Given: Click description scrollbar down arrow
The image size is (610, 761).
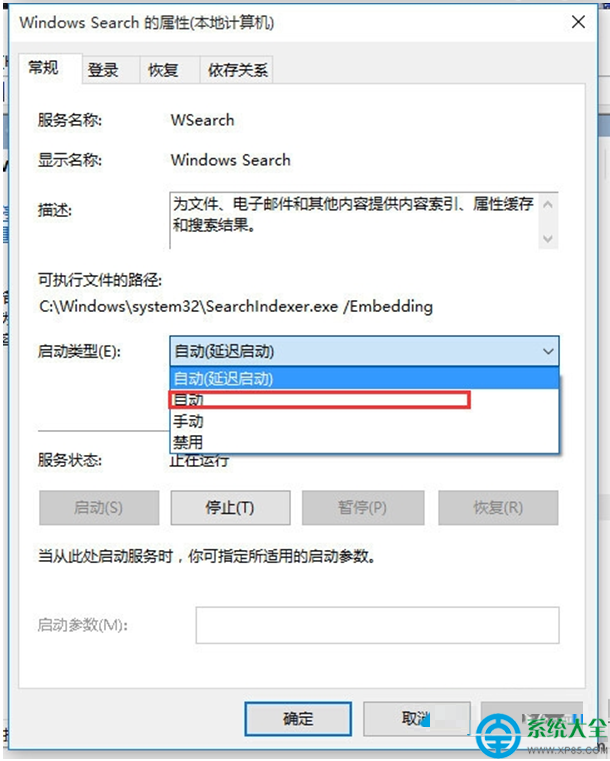Looking at the screenshot, I should tap(548, 238).
